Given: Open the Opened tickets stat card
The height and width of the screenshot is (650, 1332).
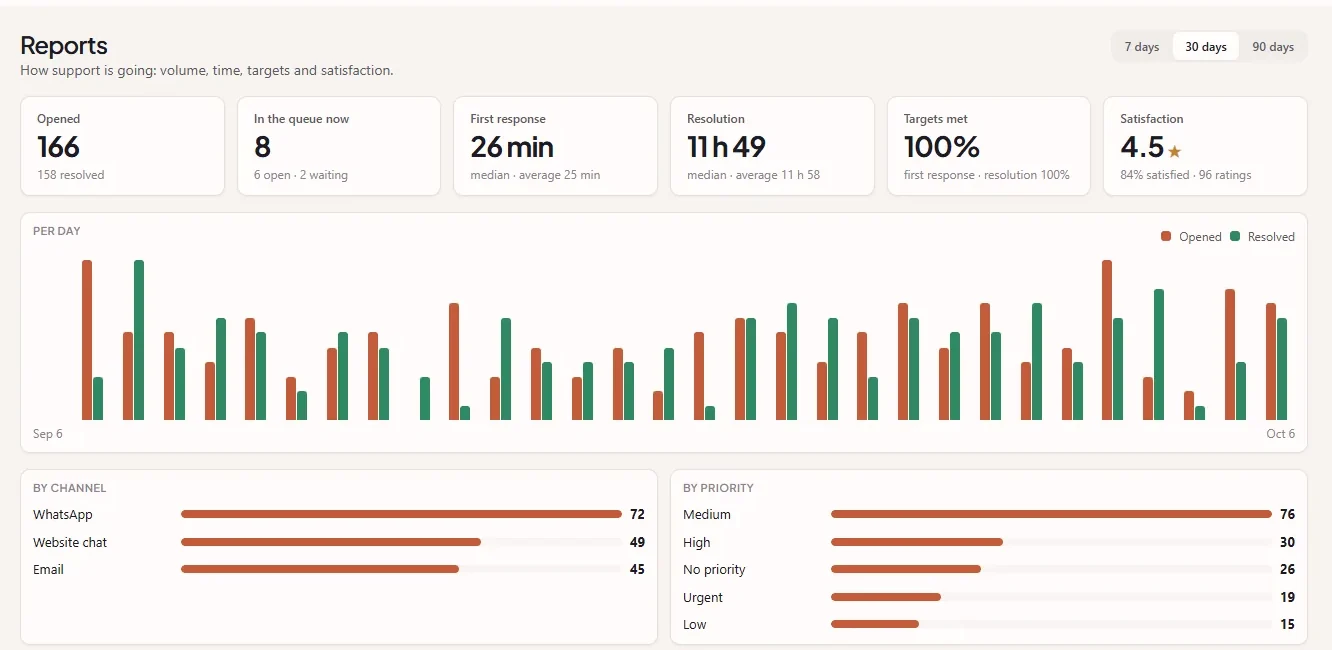Looking at the screenshot, I should coord(122,146).
